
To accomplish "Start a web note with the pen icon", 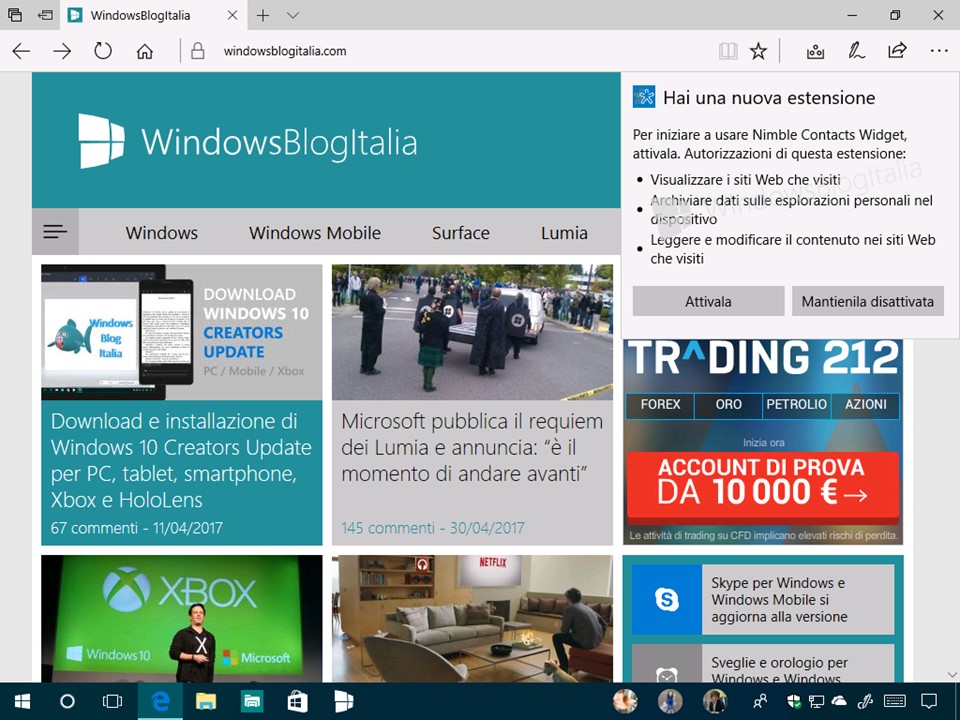I will (856, 51).
